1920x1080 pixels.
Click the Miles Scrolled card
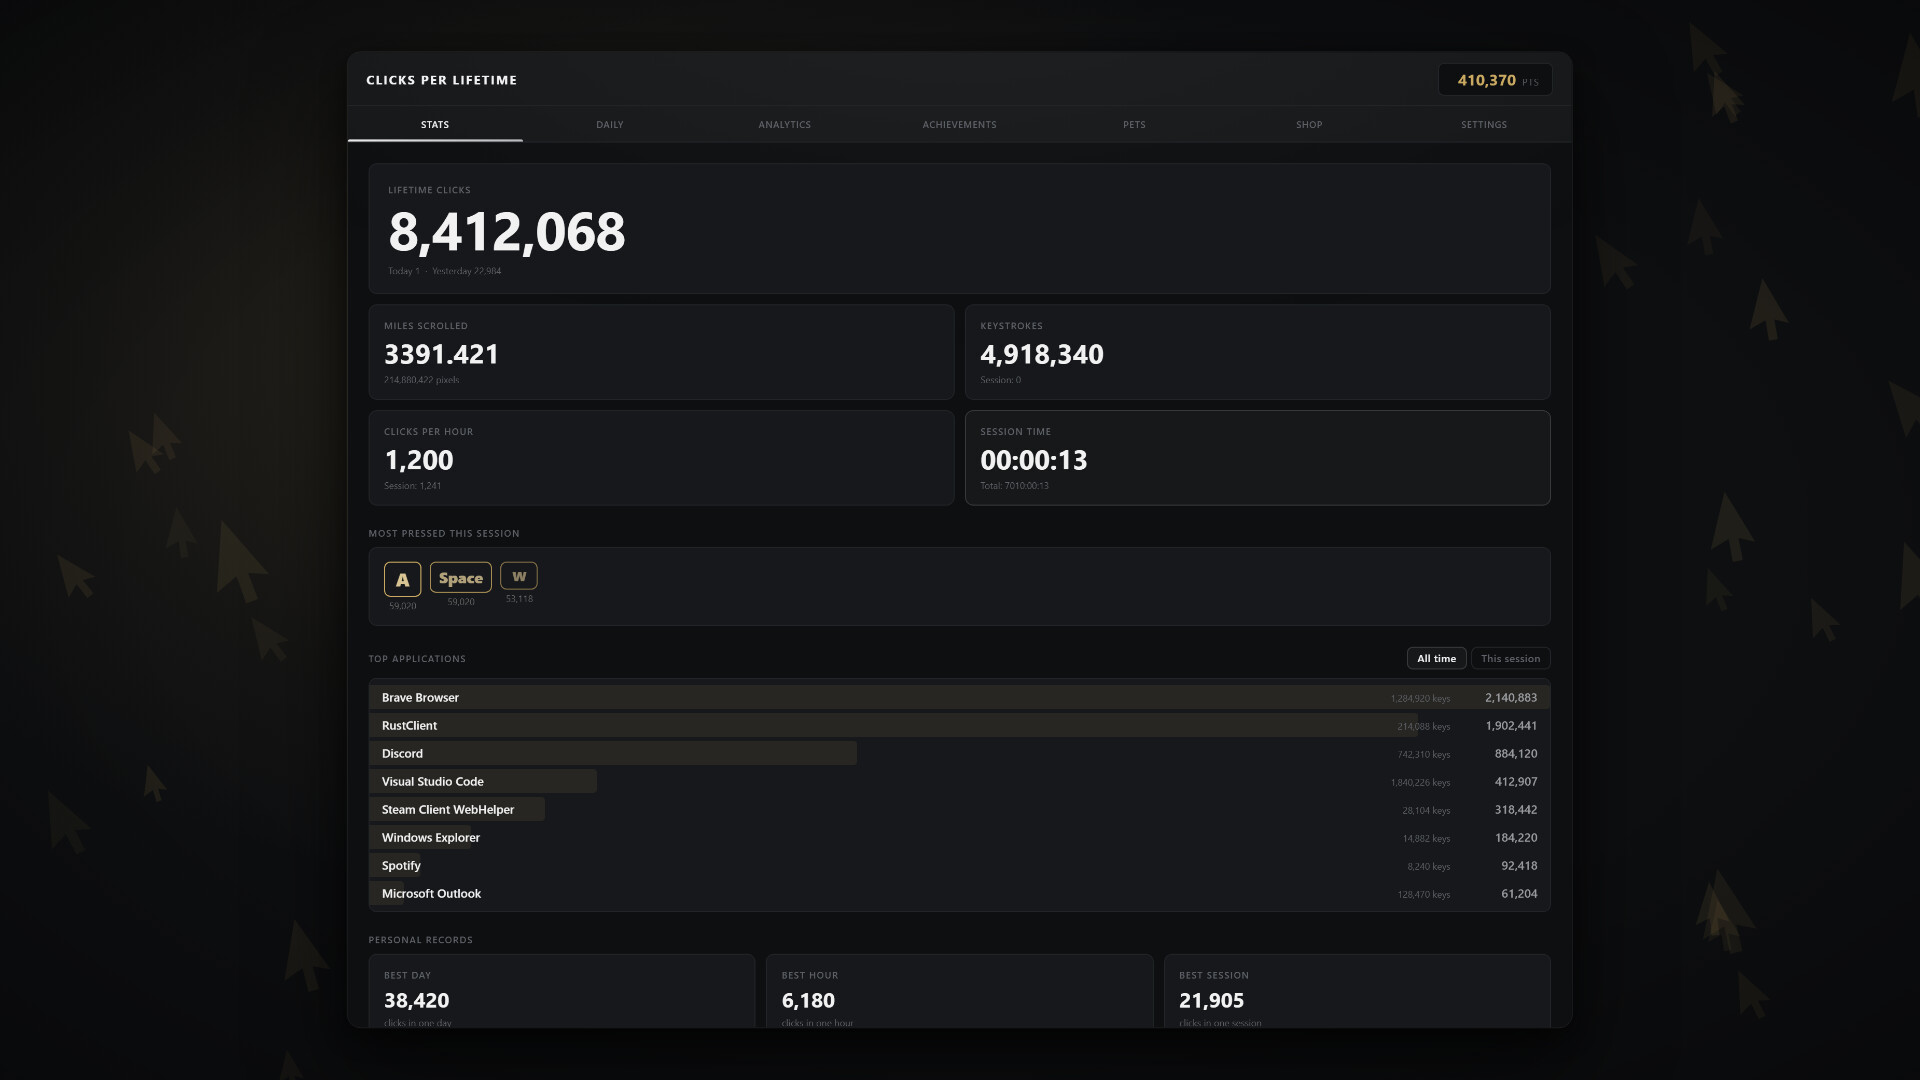661,352
